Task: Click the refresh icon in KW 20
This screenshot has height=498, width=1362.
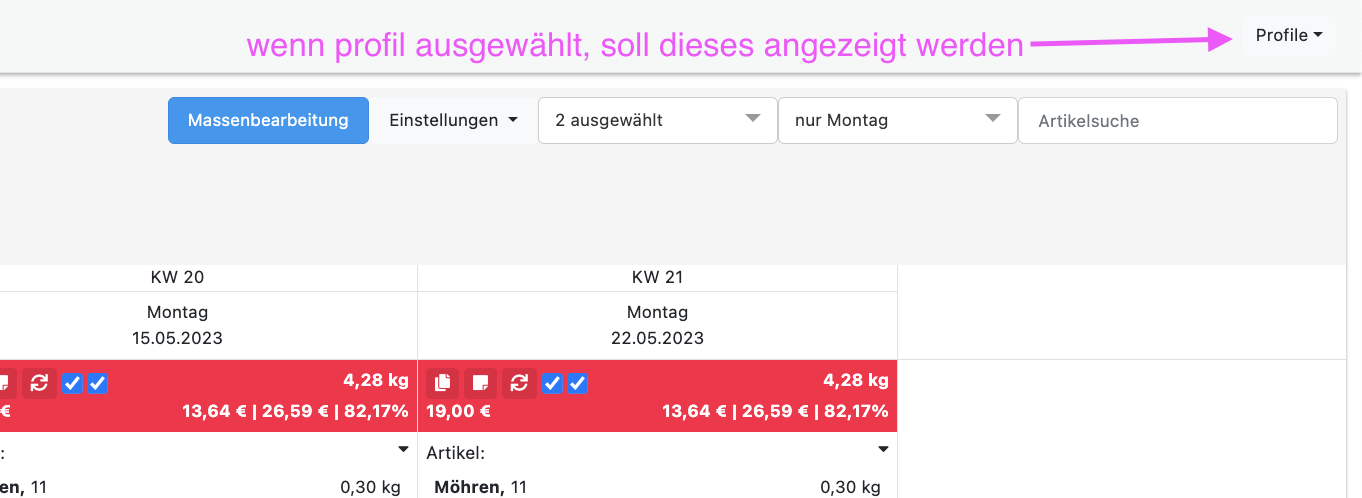Action: pos(39,383)
